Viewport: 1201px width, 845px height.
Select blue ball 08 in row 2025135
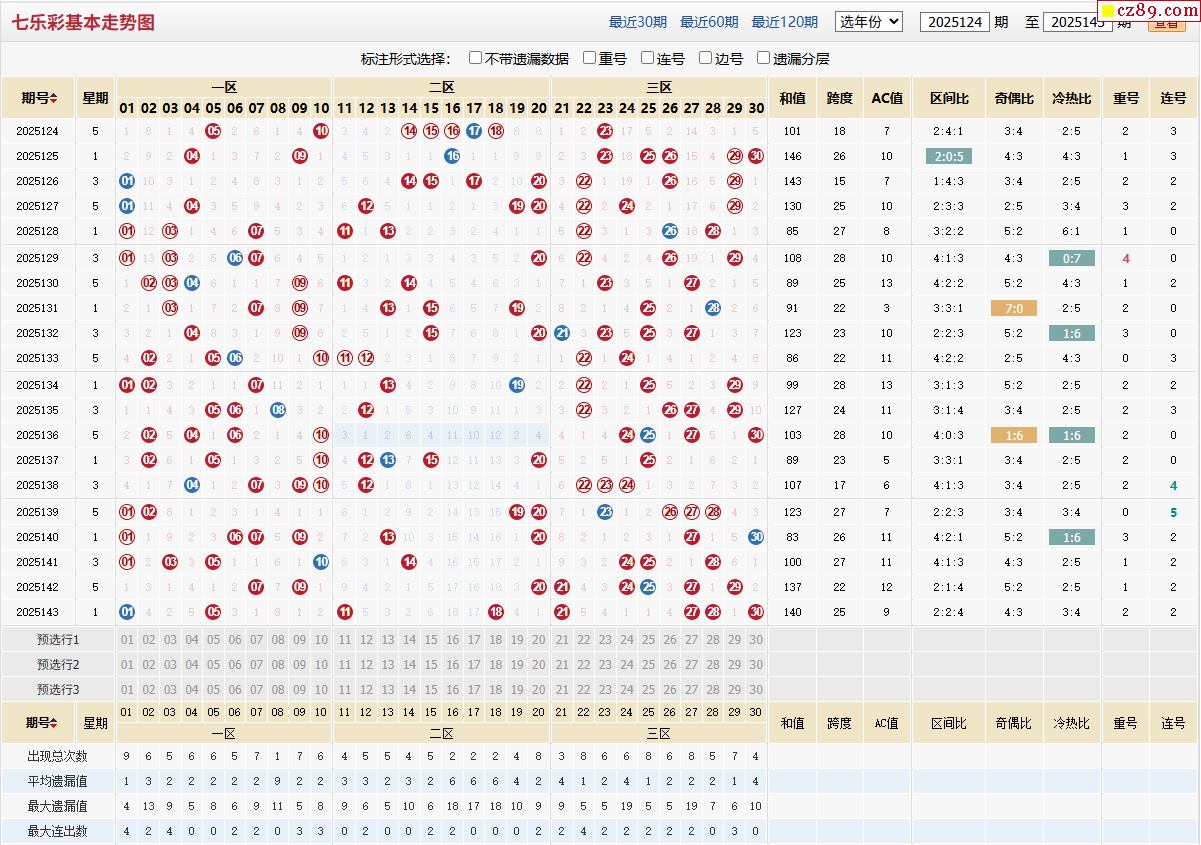pos(278,409)
